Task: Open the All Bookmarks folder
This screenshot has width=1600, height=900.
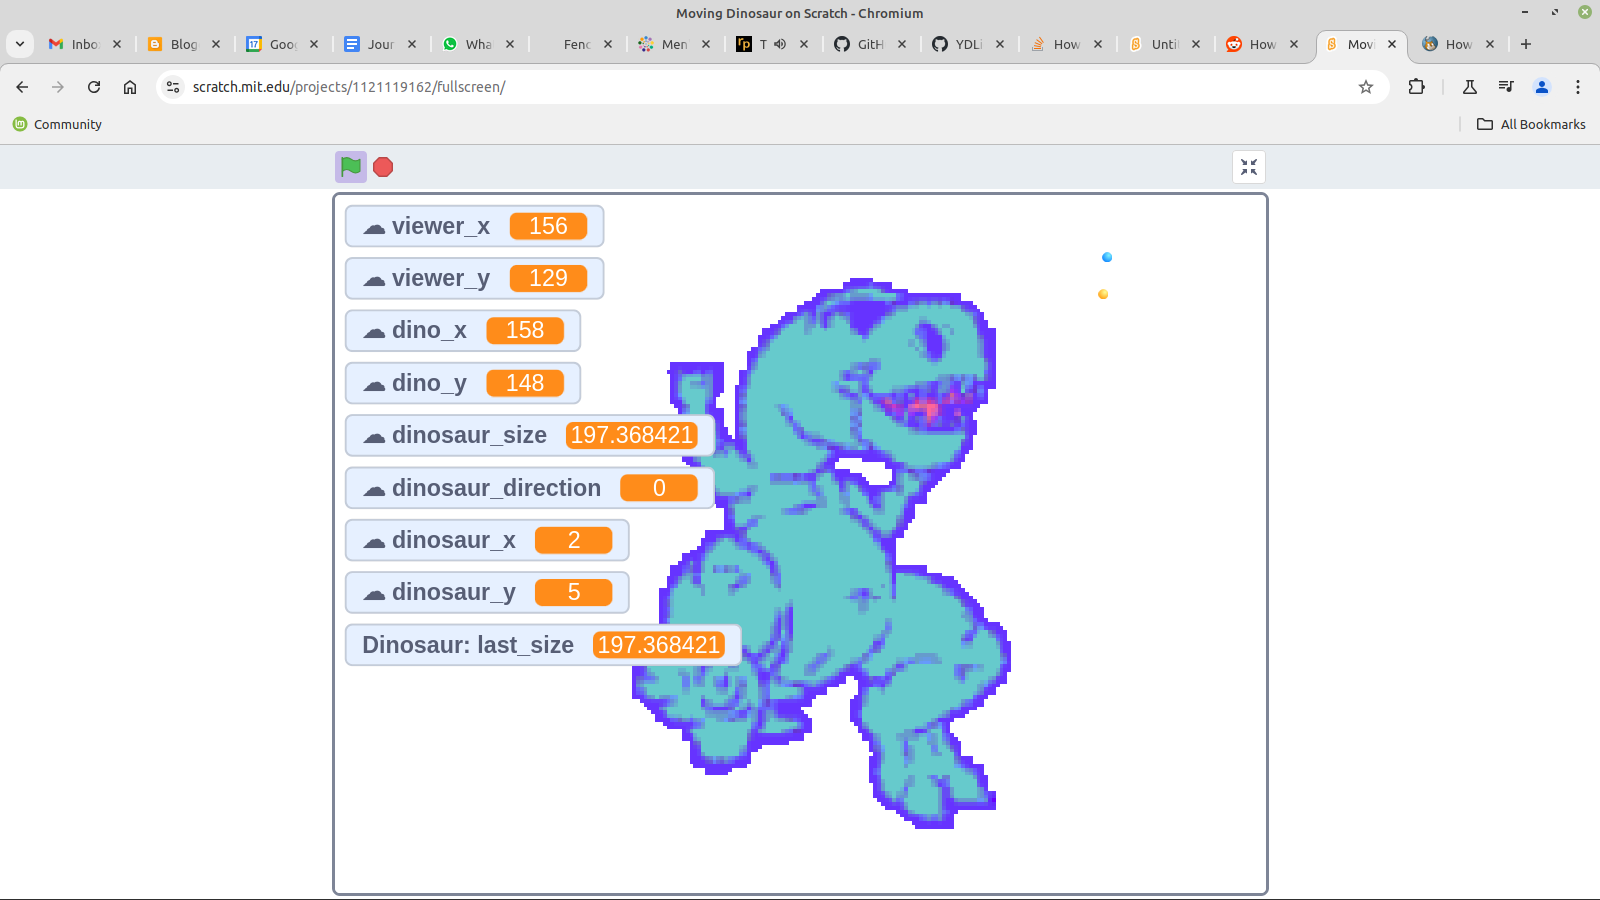Action: (1531, 124)
